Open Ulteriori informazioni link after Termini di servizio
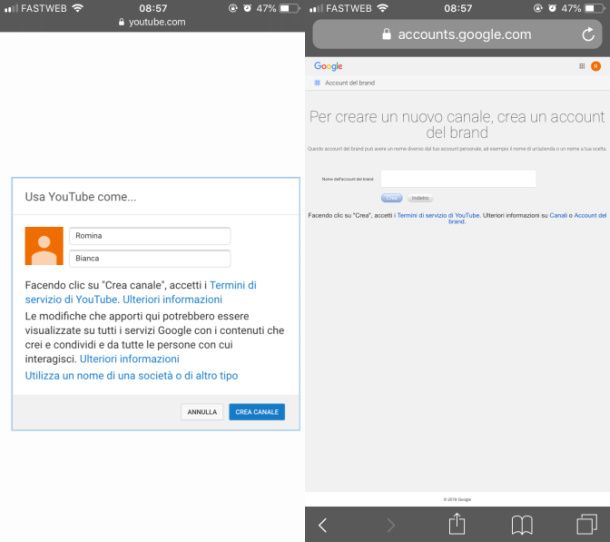 click(172, 299)
